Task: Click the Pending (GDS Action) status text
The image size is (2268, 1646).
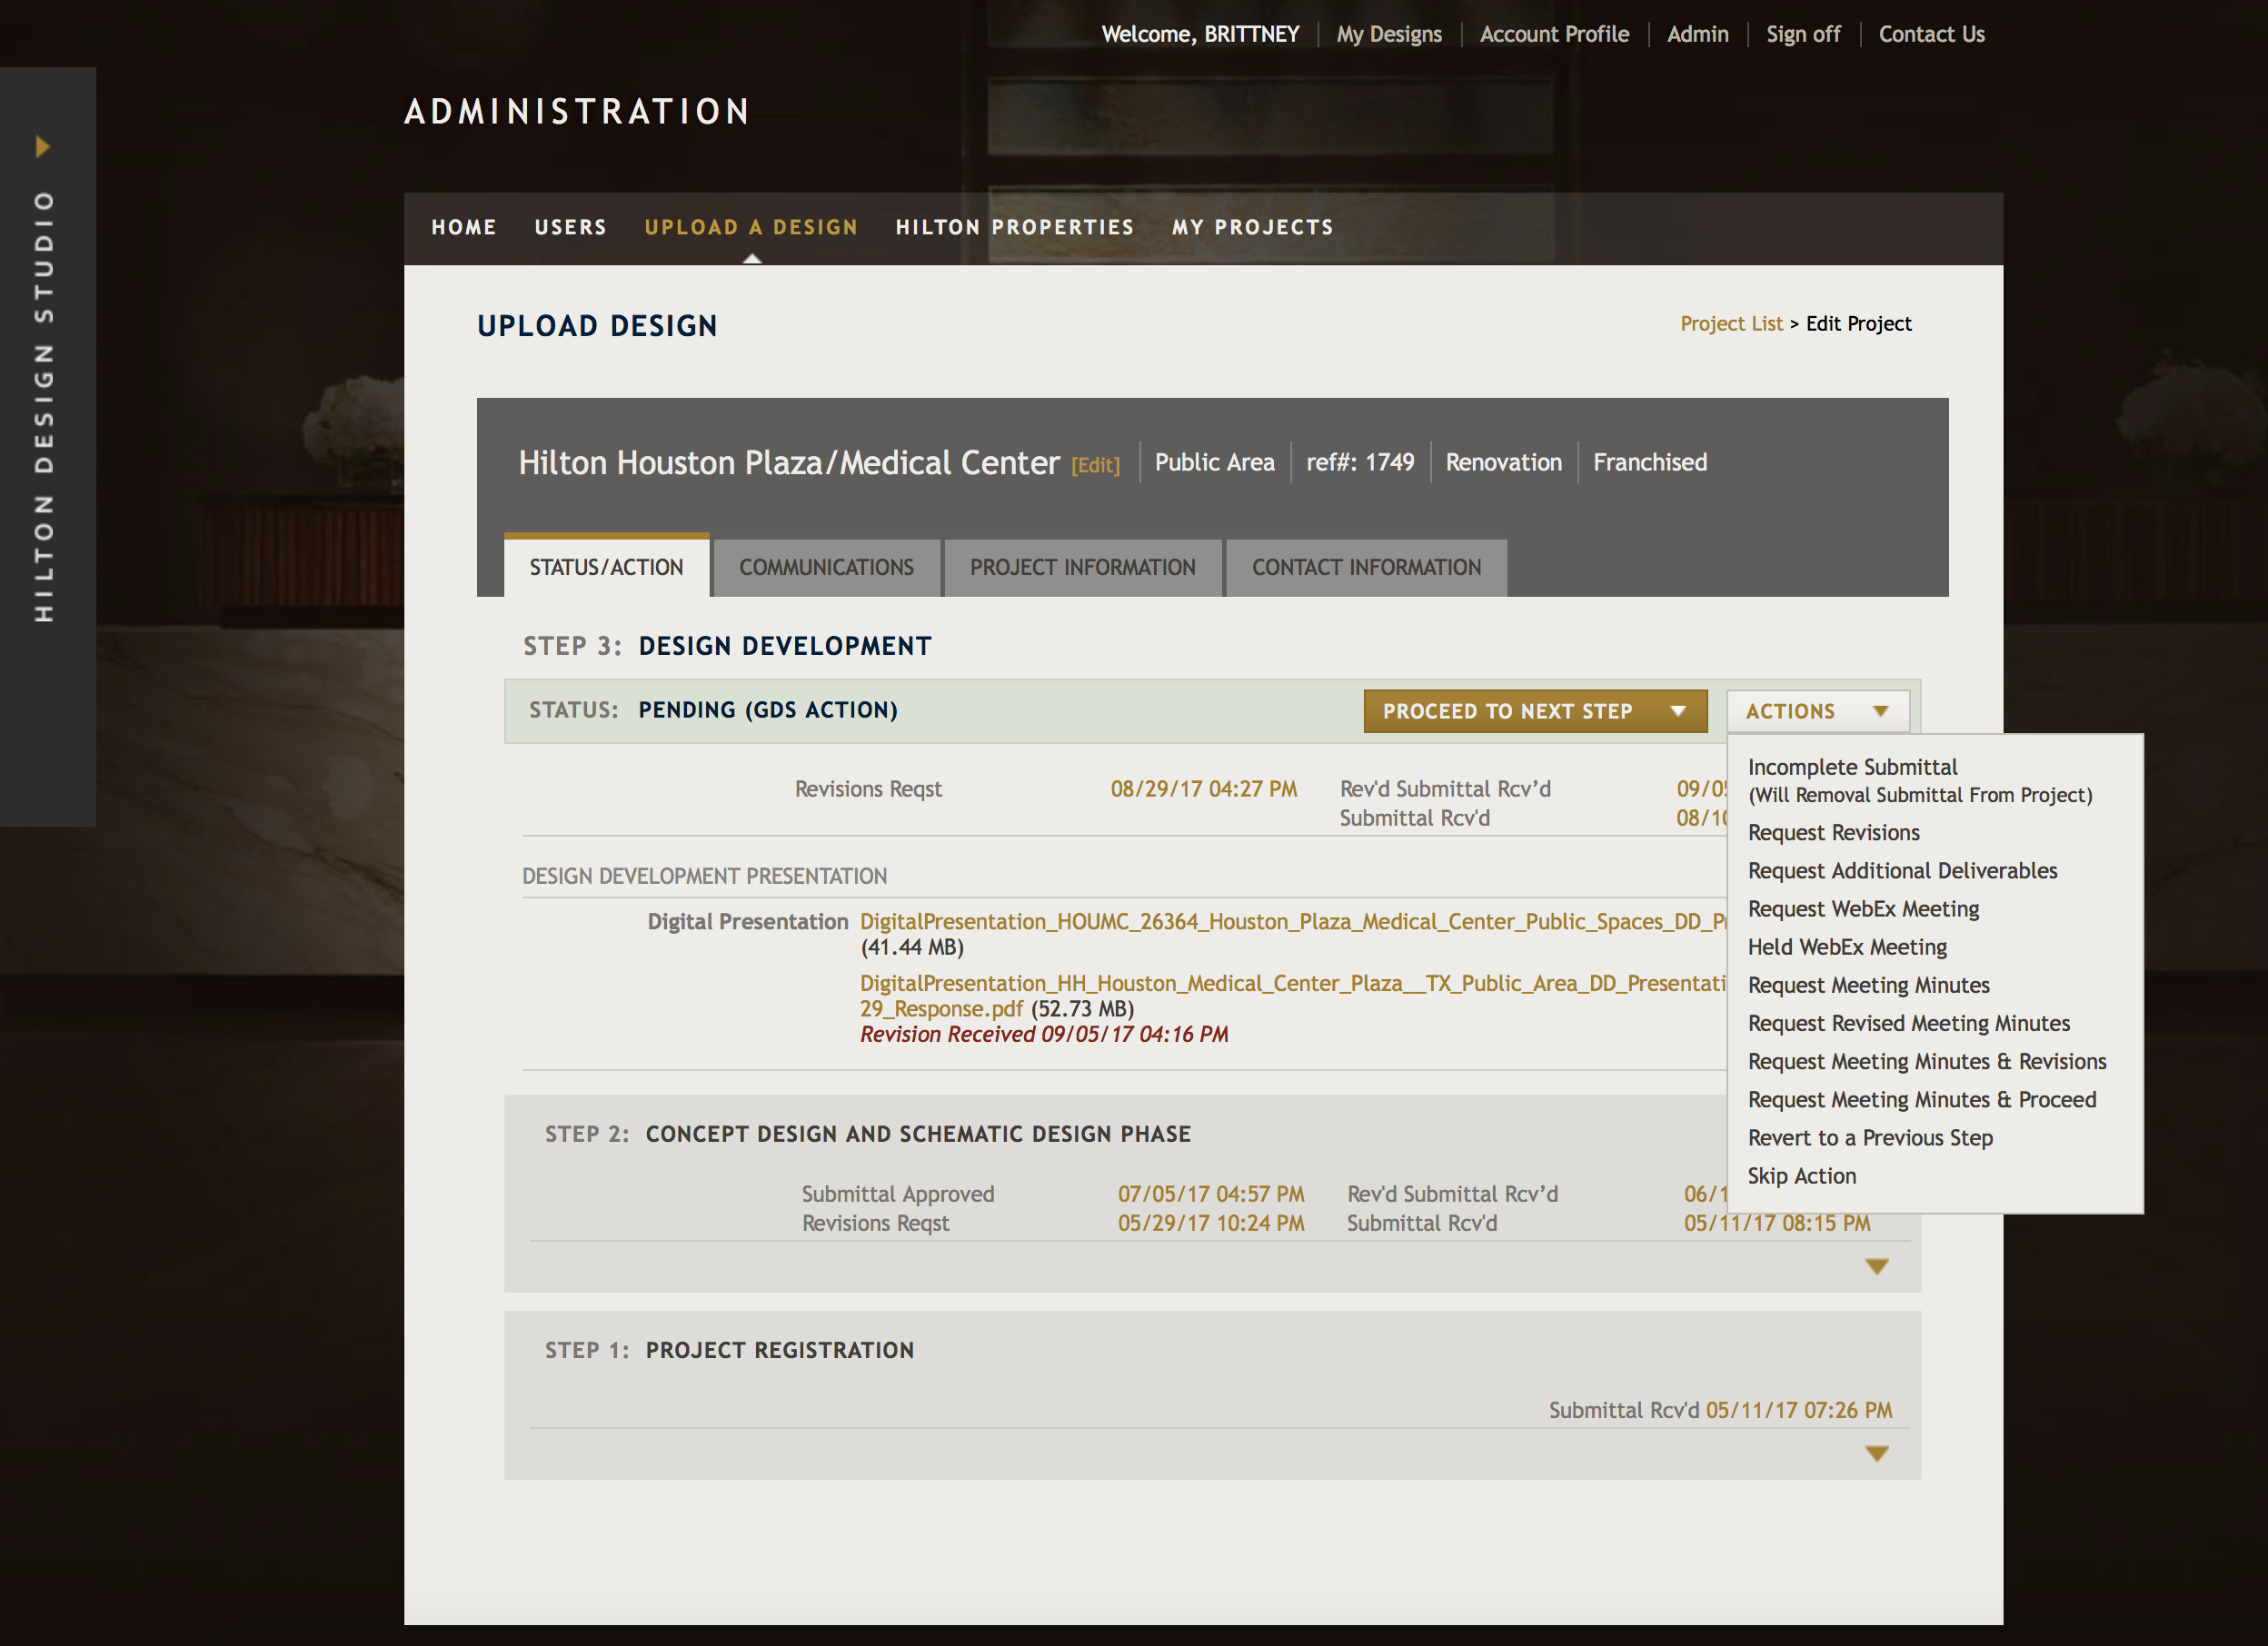Action: point(768,710)
